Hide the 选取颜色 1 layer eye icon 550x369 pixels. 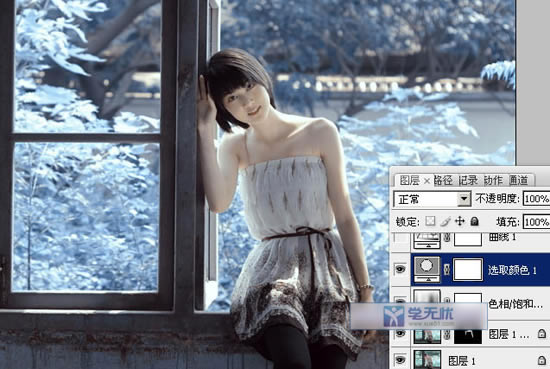tap(401, 269)
